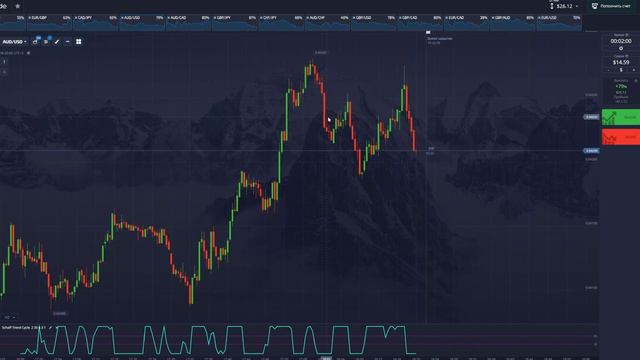Click the $14.59 trade amount field
The image size is (640, 360).
621,62
